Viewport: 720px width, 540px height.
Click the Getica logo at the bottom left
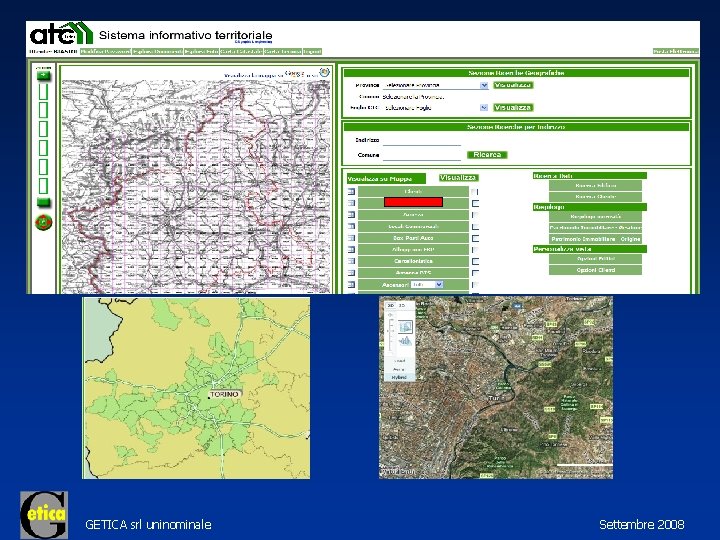click(44, 515)
